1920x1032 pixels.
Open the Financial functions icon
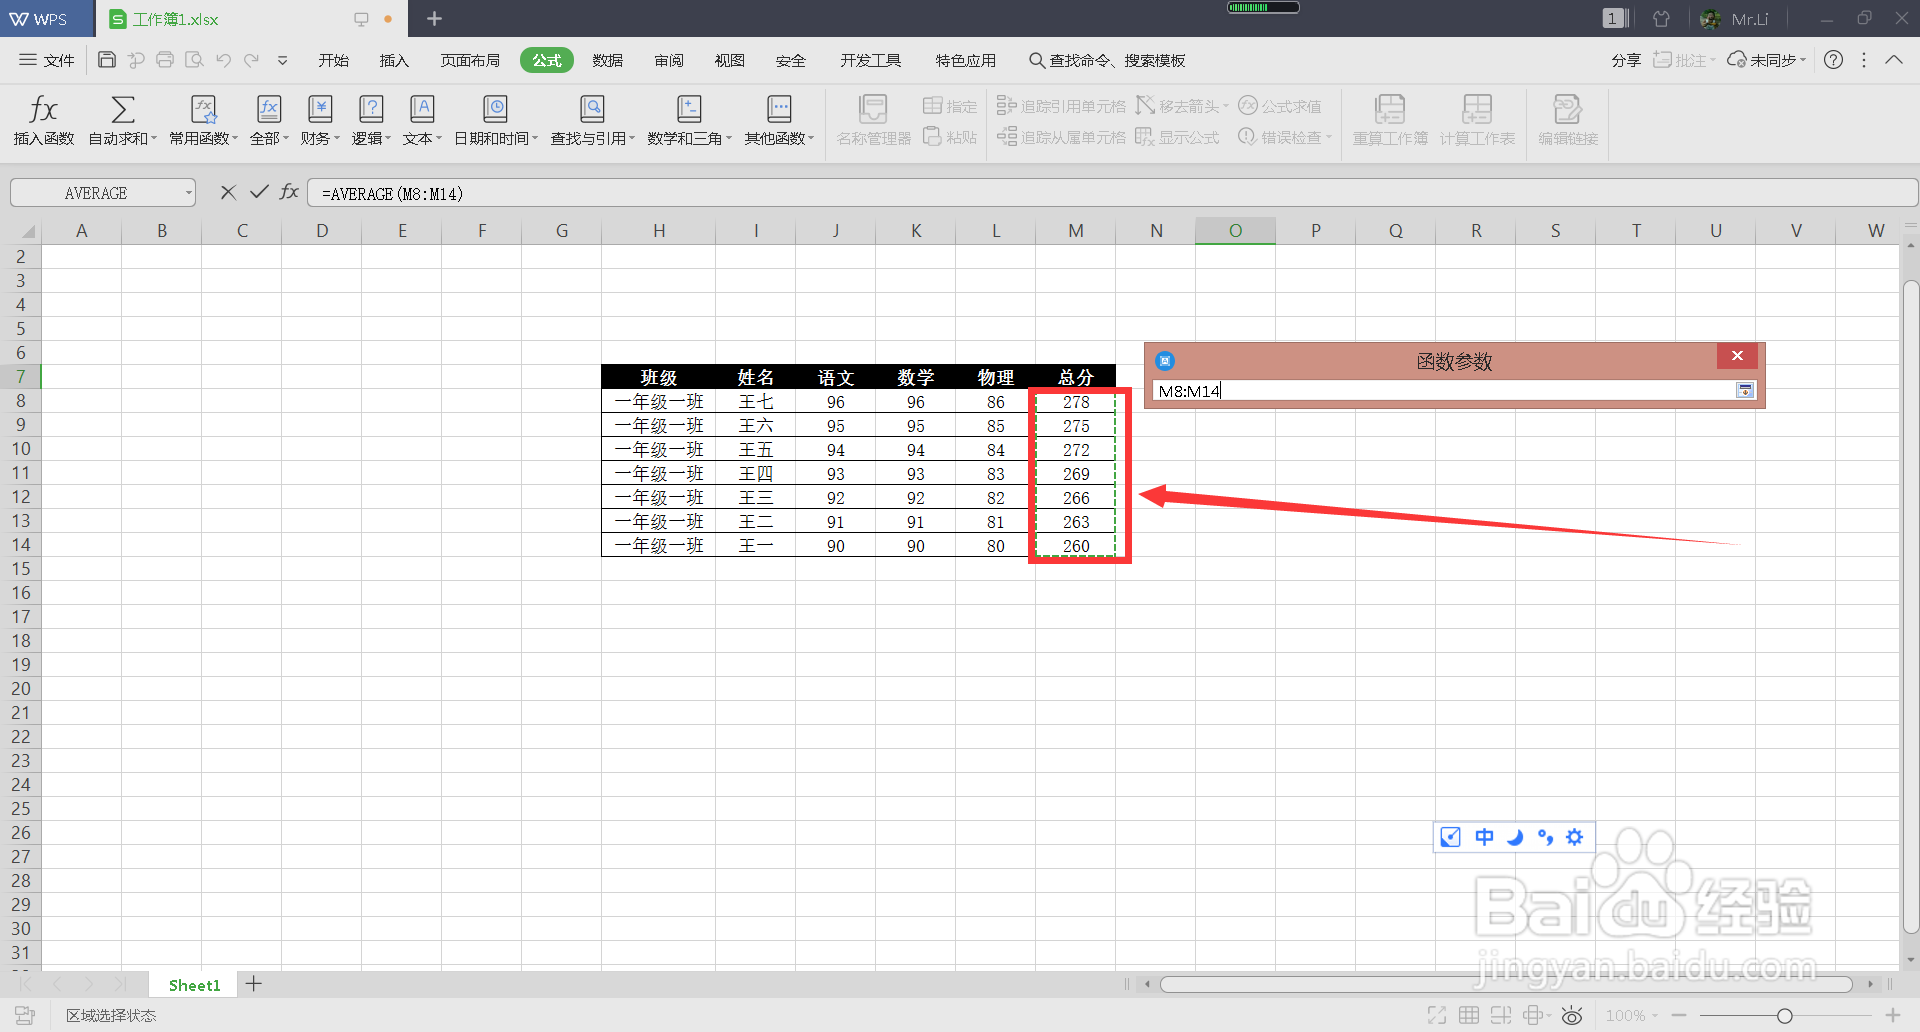(x=320, y=109)
